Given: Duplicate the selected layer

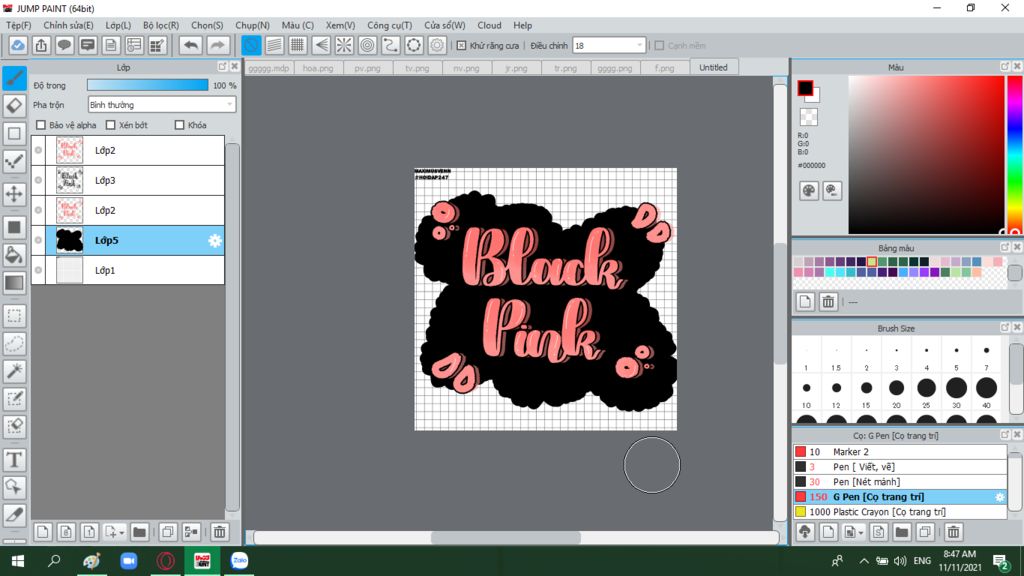Looking at the screenshot, I should pyautogui.click(x=167, y=532).
